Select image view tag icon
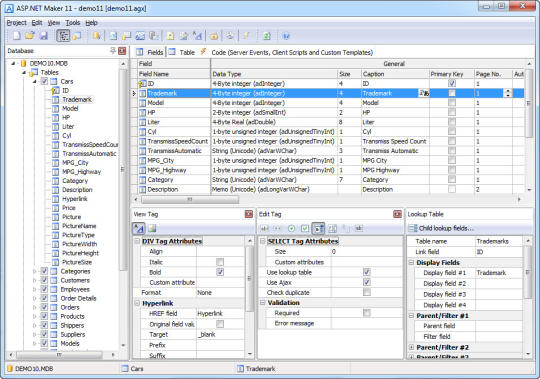This screenshot has width=540, height=379. coord(152,228)
